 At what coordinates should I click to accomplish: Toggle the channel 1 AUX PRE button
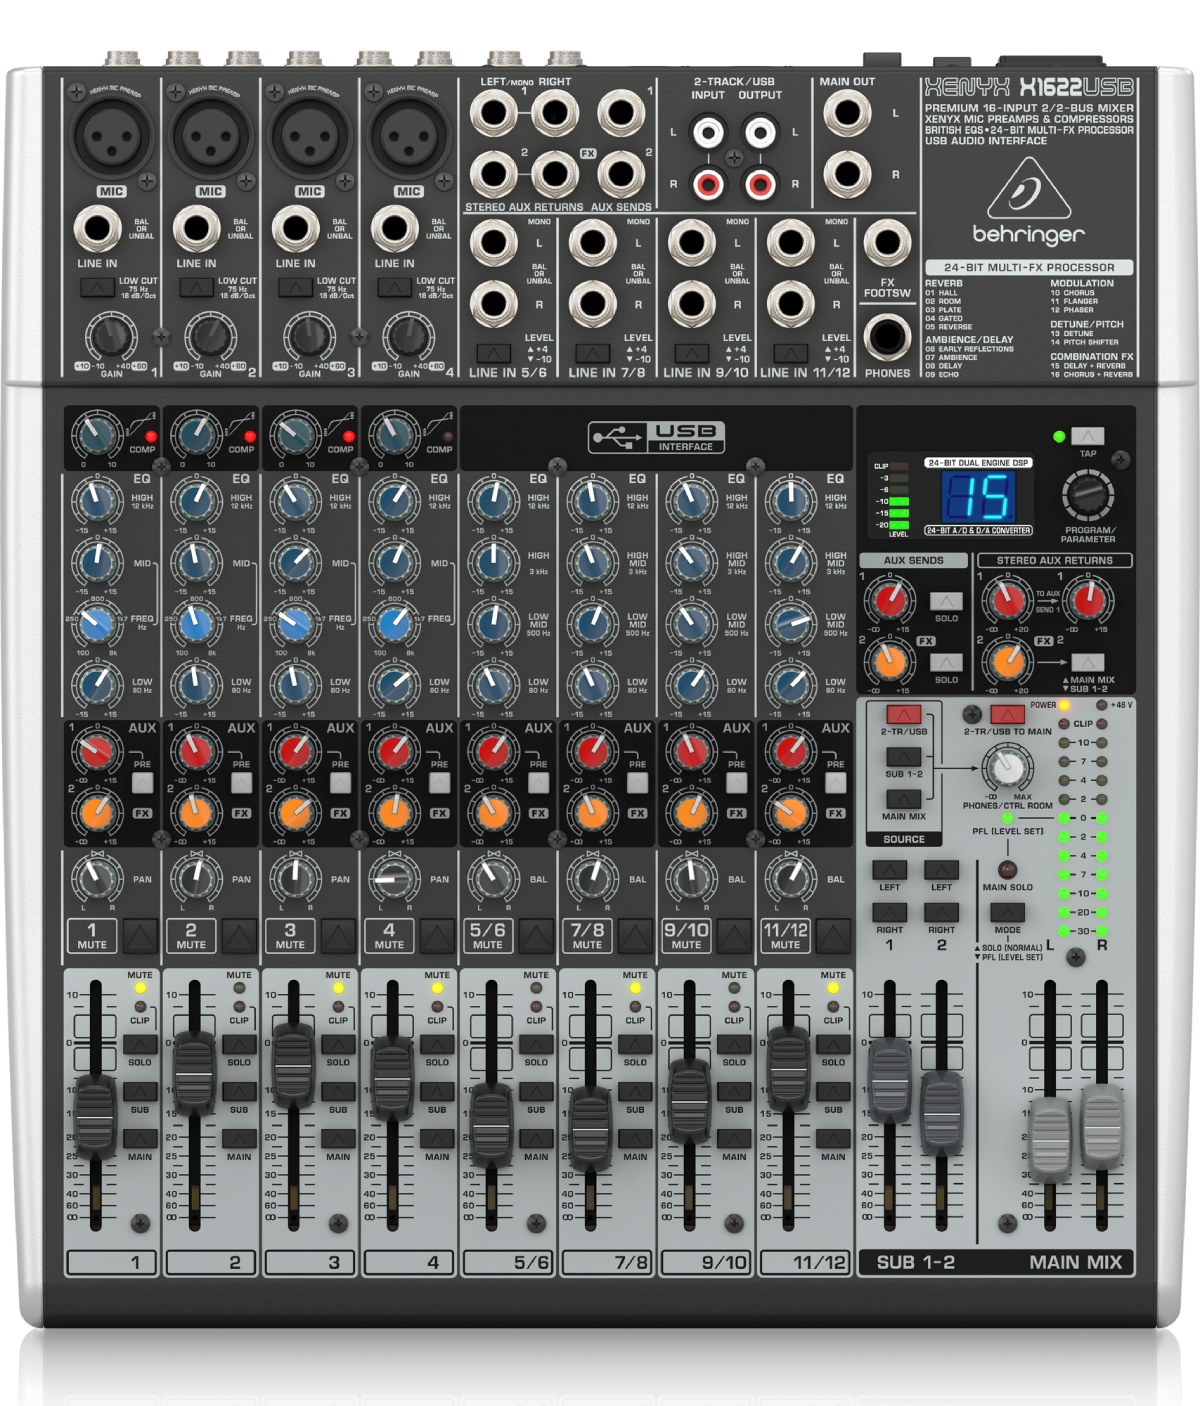[x=142, y=782]
